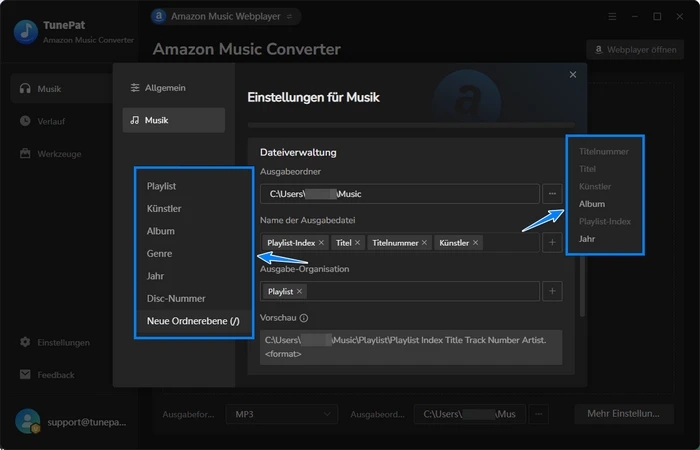The width and height of the screenshot is (700, 450).
Task: Select the Musik settings tab
Action: pyautogui.click(x=174, y=120)
